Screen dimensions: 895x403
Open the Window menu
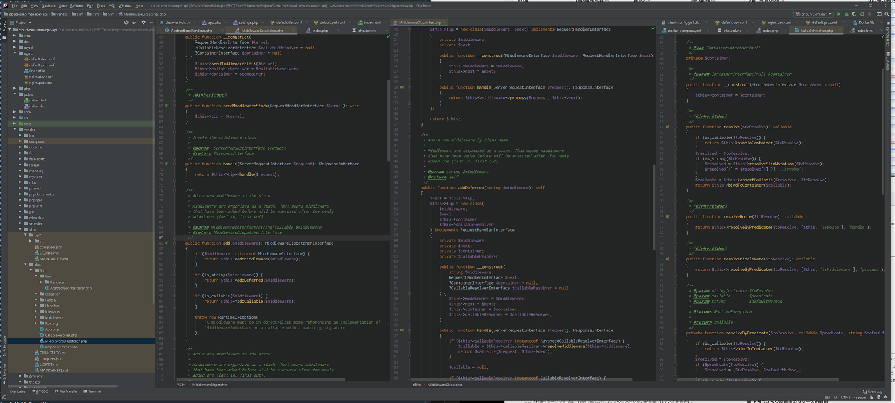click(125, 6)
